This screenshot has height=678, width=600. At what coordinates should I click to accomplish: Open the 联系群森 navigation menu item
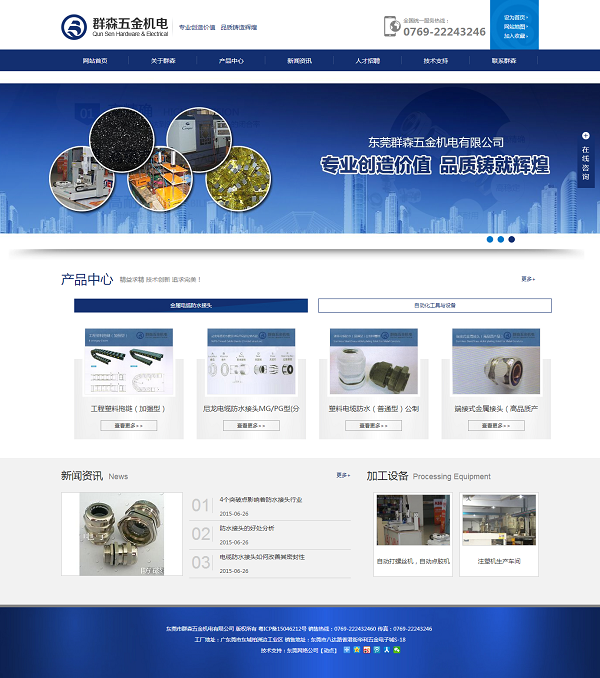[x=504, y=61]
